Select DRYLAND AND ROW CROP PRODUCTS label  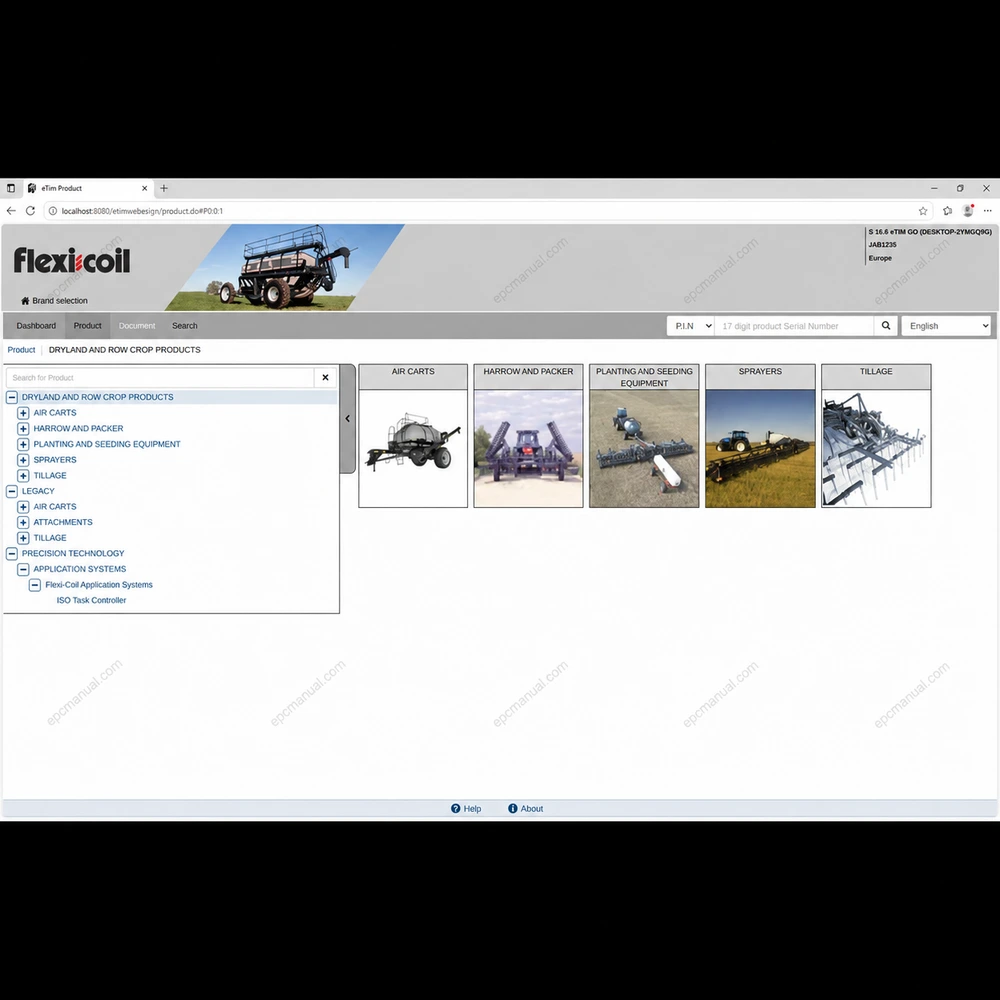coord(98,397)
